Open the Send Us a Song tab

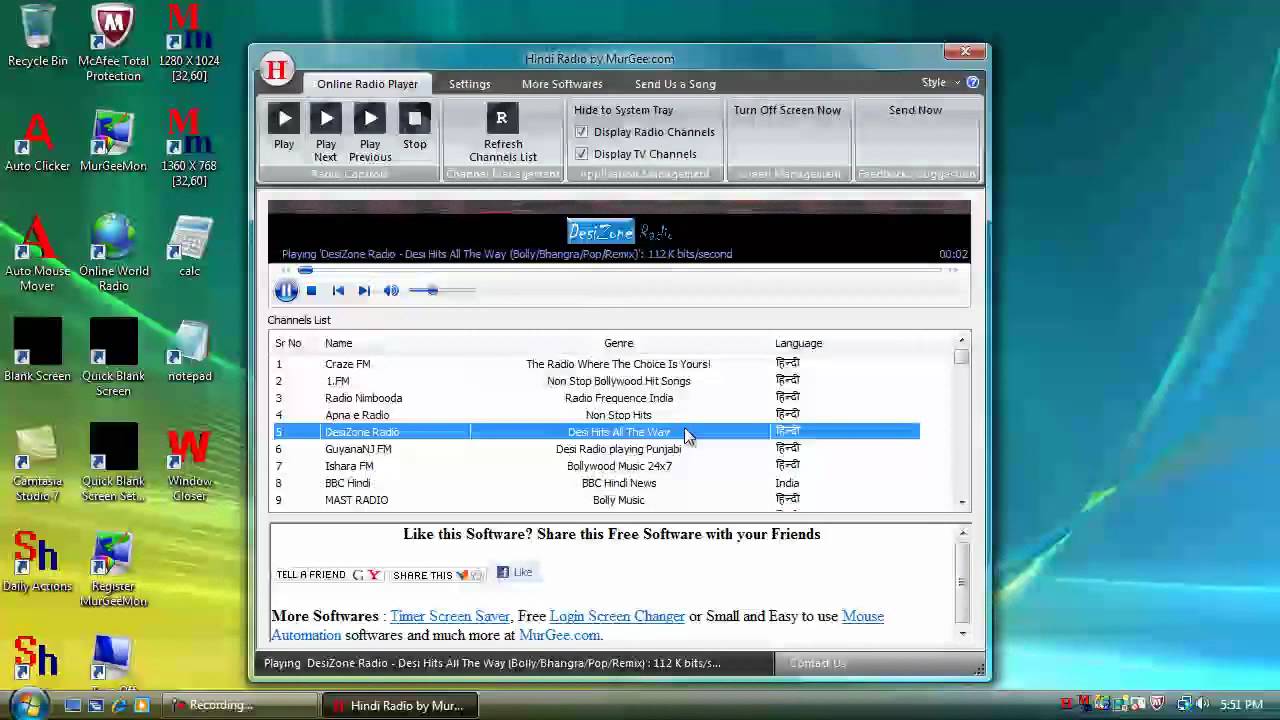(x=675, y=84)
